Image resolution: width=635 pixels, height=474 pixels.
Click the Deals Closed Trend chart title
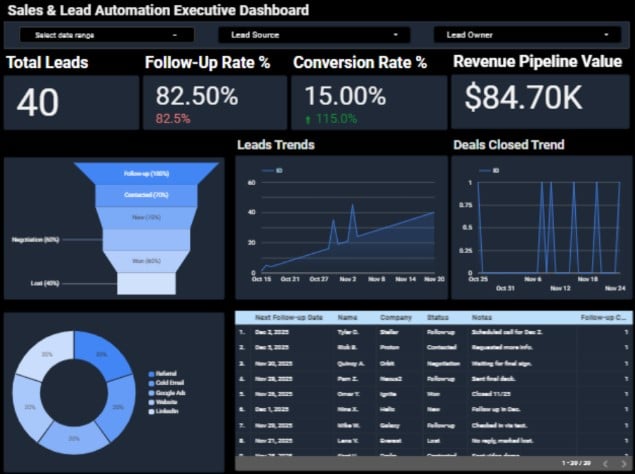509,145
